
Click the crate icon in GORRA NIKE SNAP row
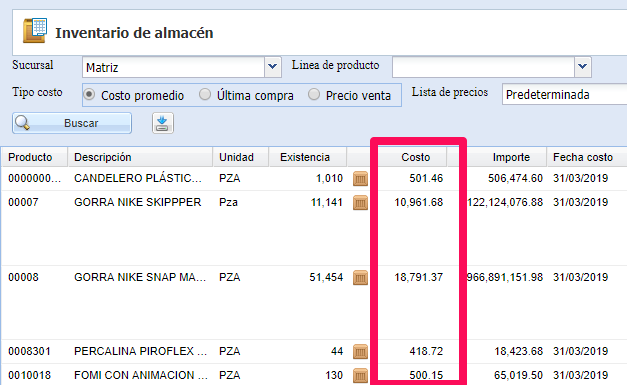(x=360, y=277)
